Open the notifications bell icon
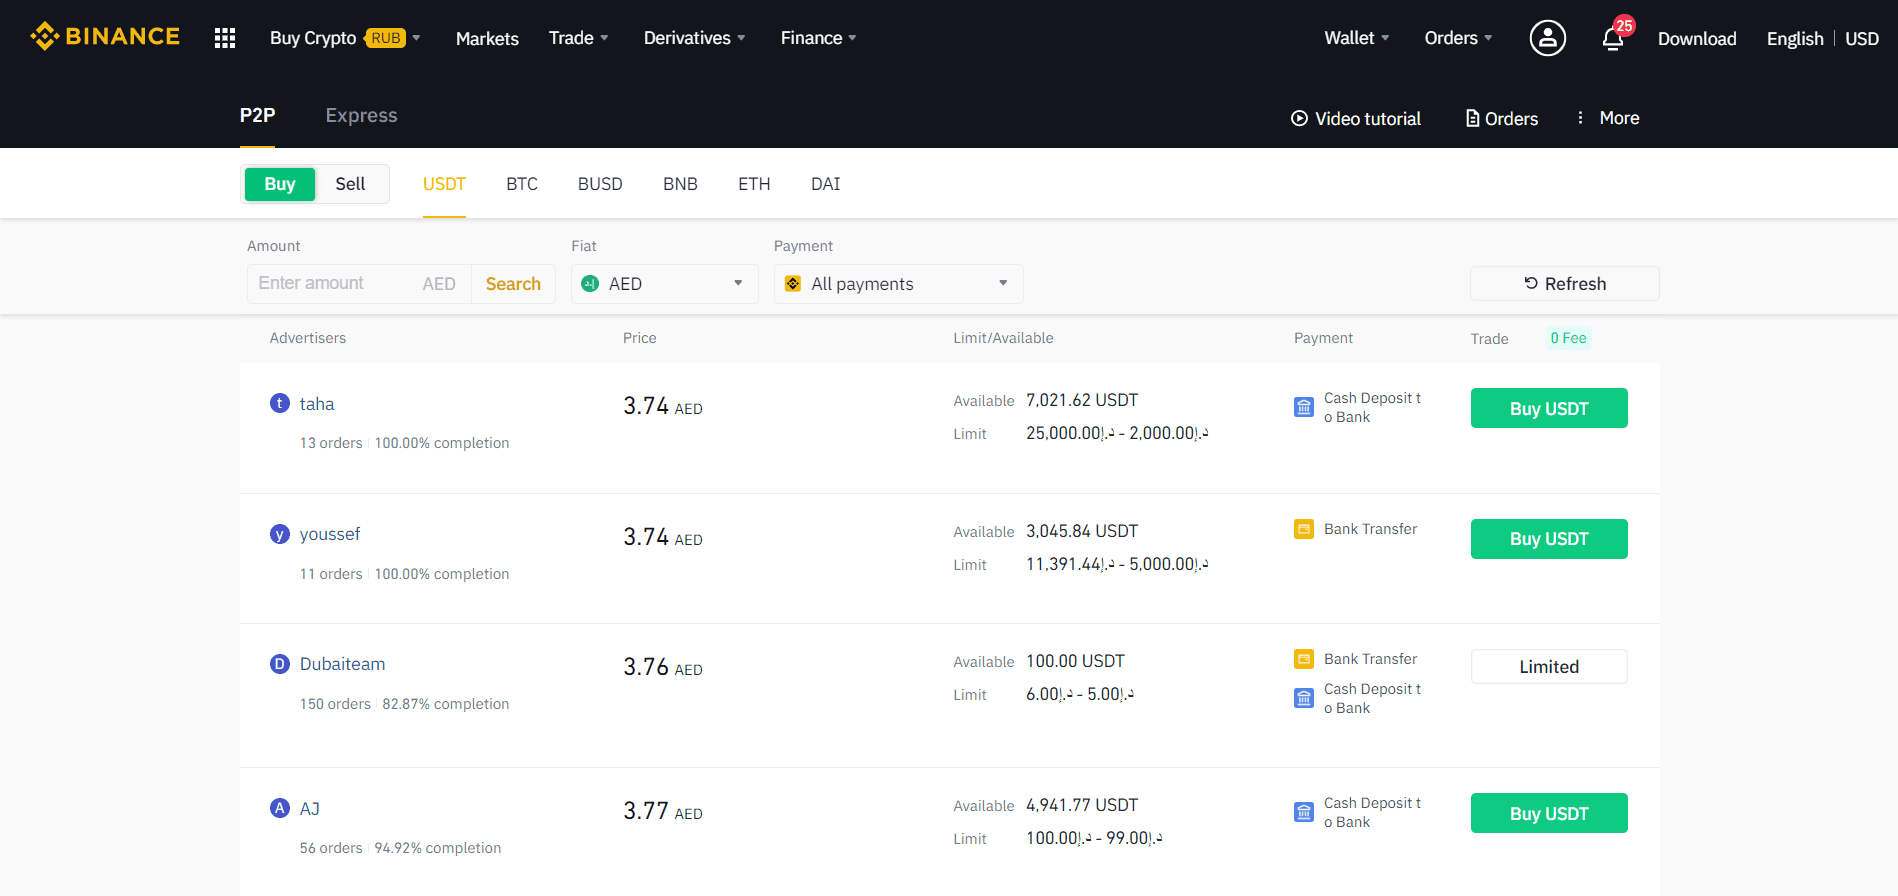Screen dimensions: 1898x896 point(1613,39)
